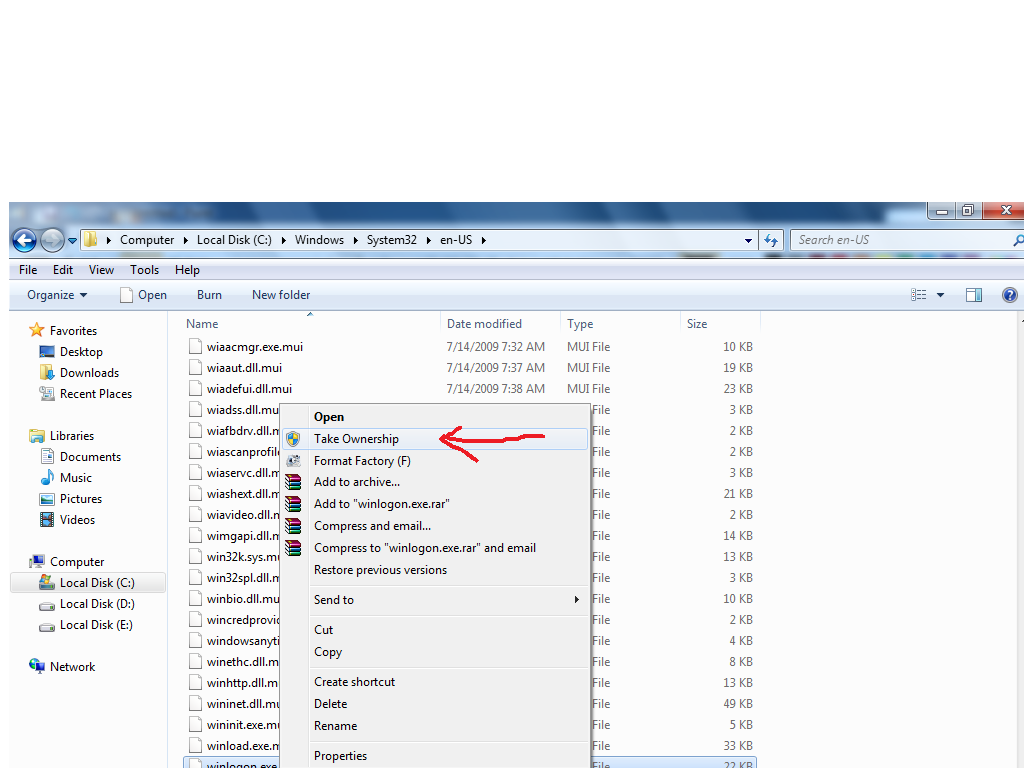Click Windows in the address breadcrumb
Screen dimensions: 1024x768
[x=319, y=240]
